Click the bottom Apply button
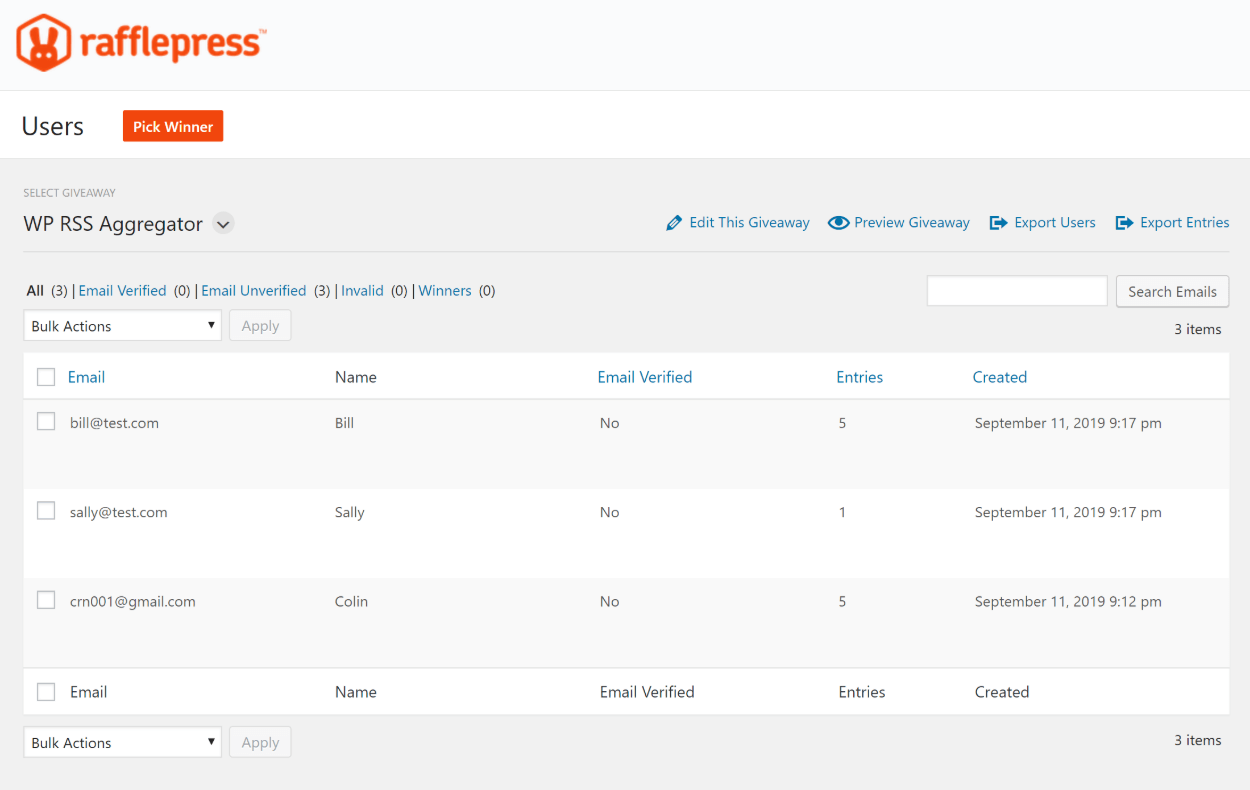1250x790 pixels. [x=260, y=742]
